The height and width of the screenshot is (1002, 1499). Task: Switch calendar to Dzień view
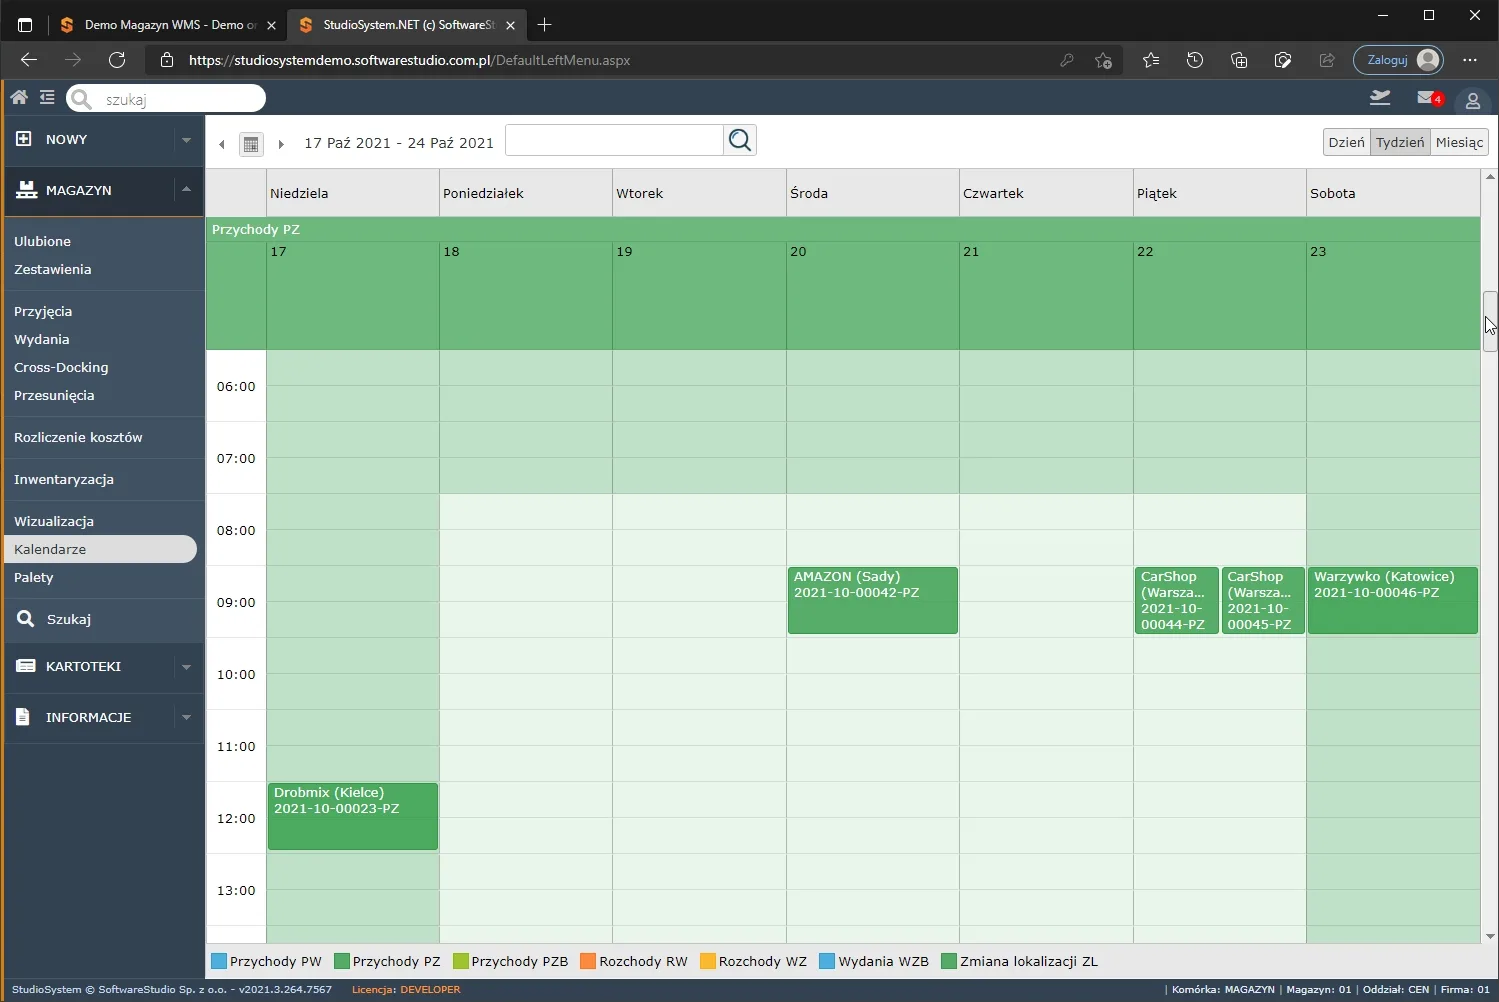click(x=1346, y=142)
